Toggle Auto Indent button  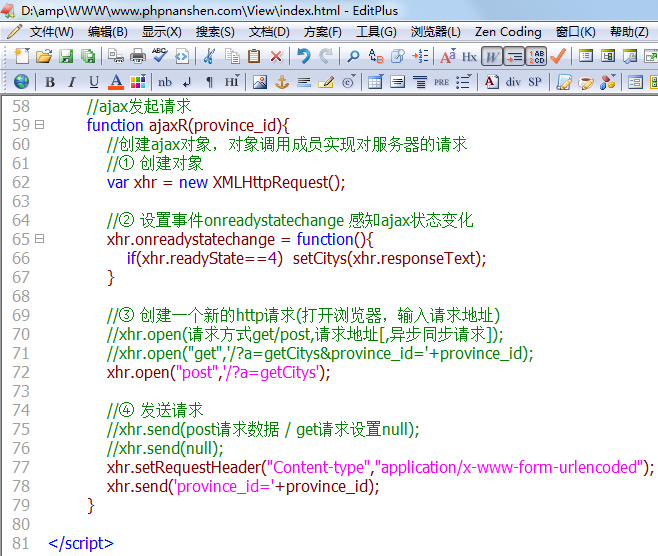514,56
